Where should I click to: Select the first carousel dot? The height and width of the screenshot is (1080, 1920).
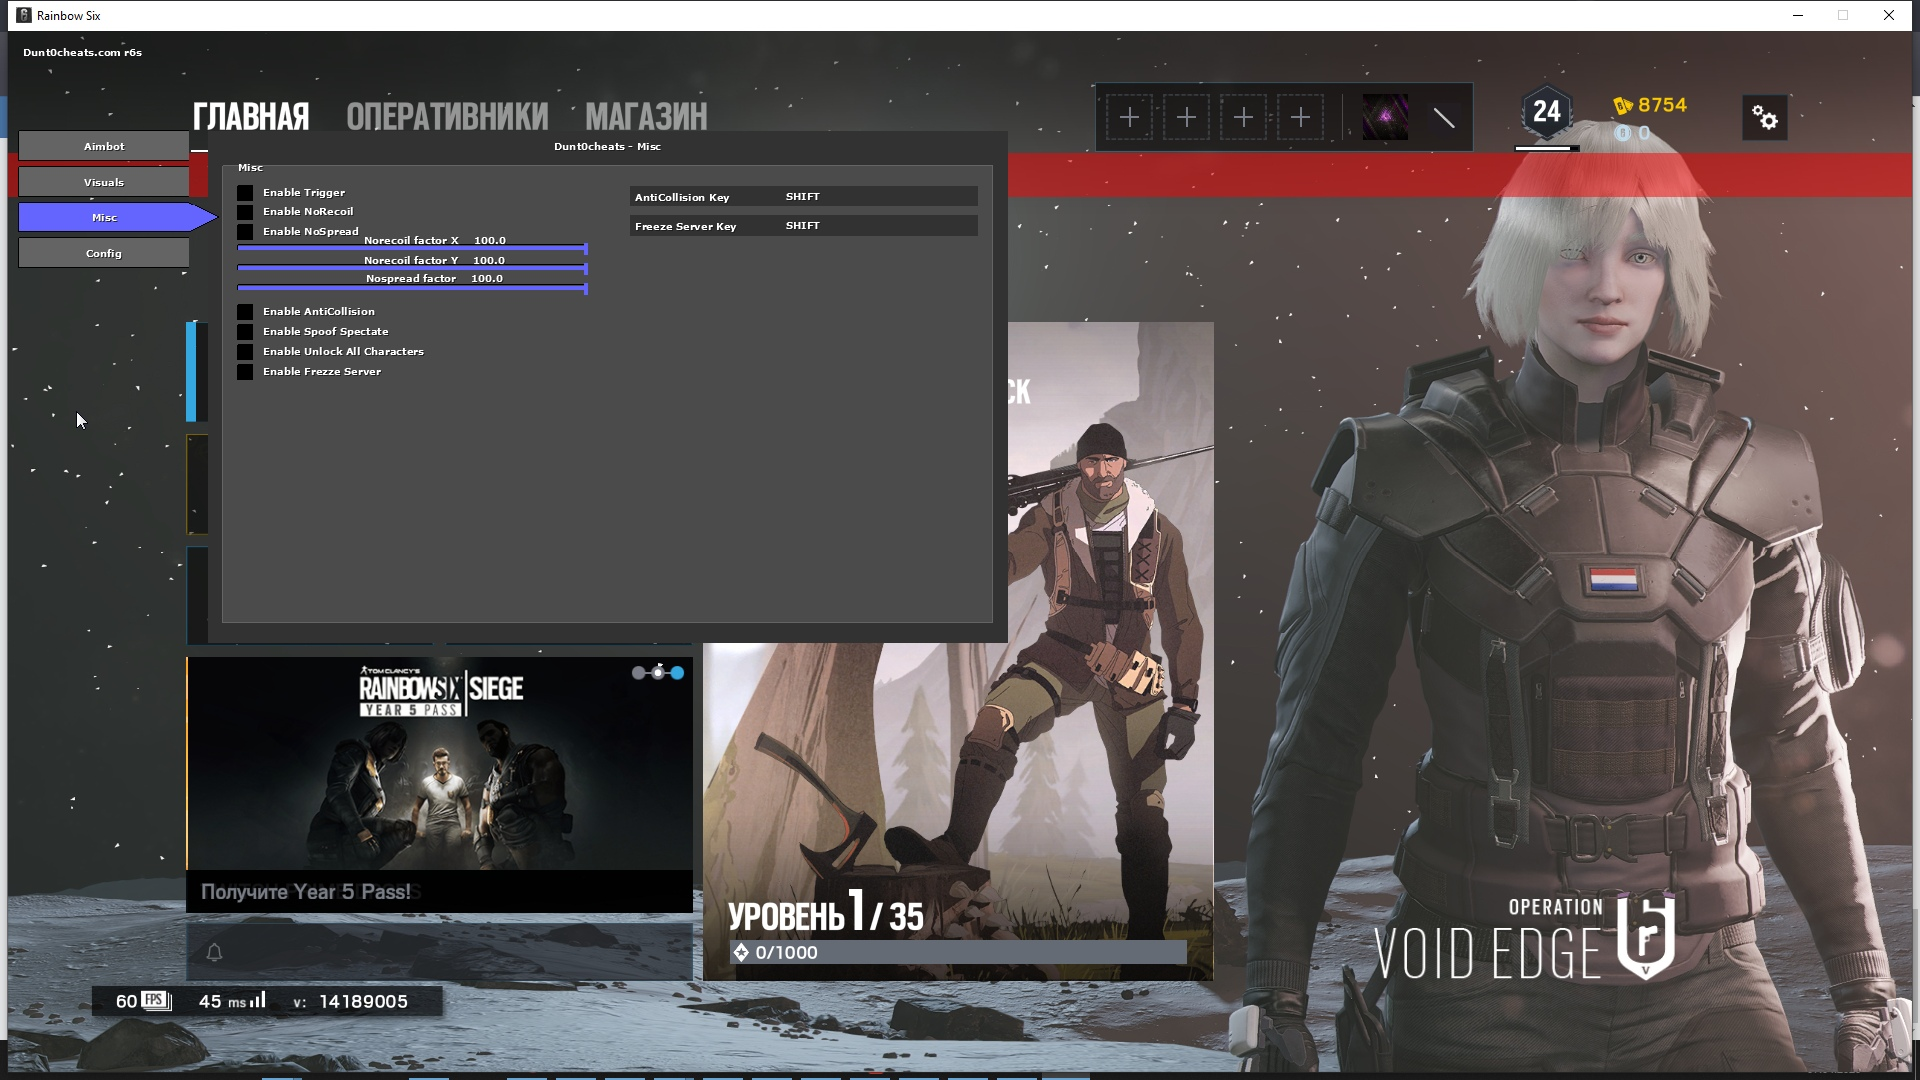[639, 673]
